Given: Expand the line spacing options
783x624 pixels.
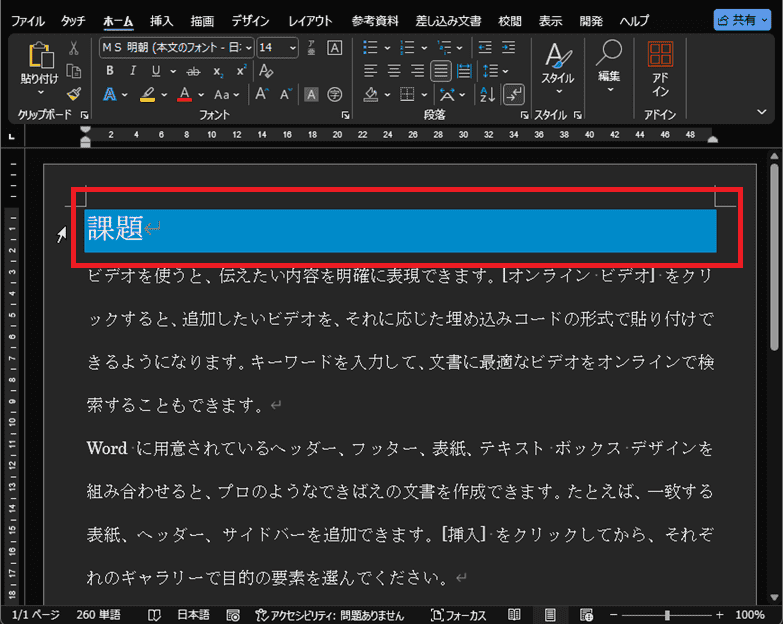Looking at the screenshot, I should click(x=495, y=71).
